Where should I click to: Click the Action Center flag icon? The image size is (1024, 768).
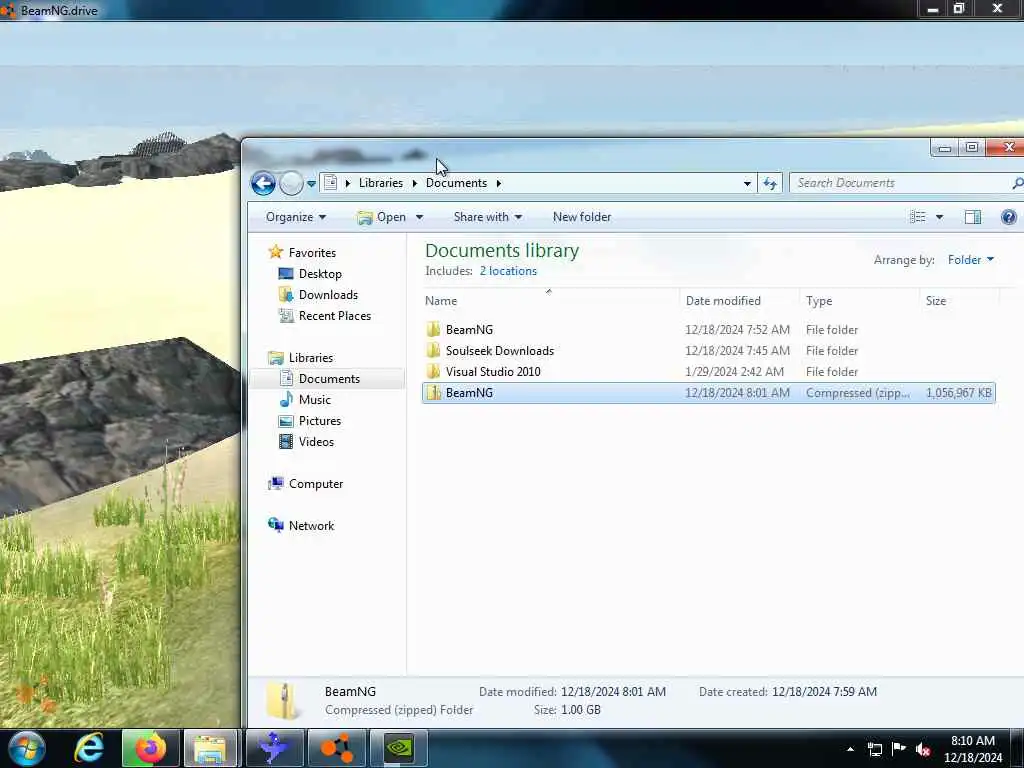899,748
